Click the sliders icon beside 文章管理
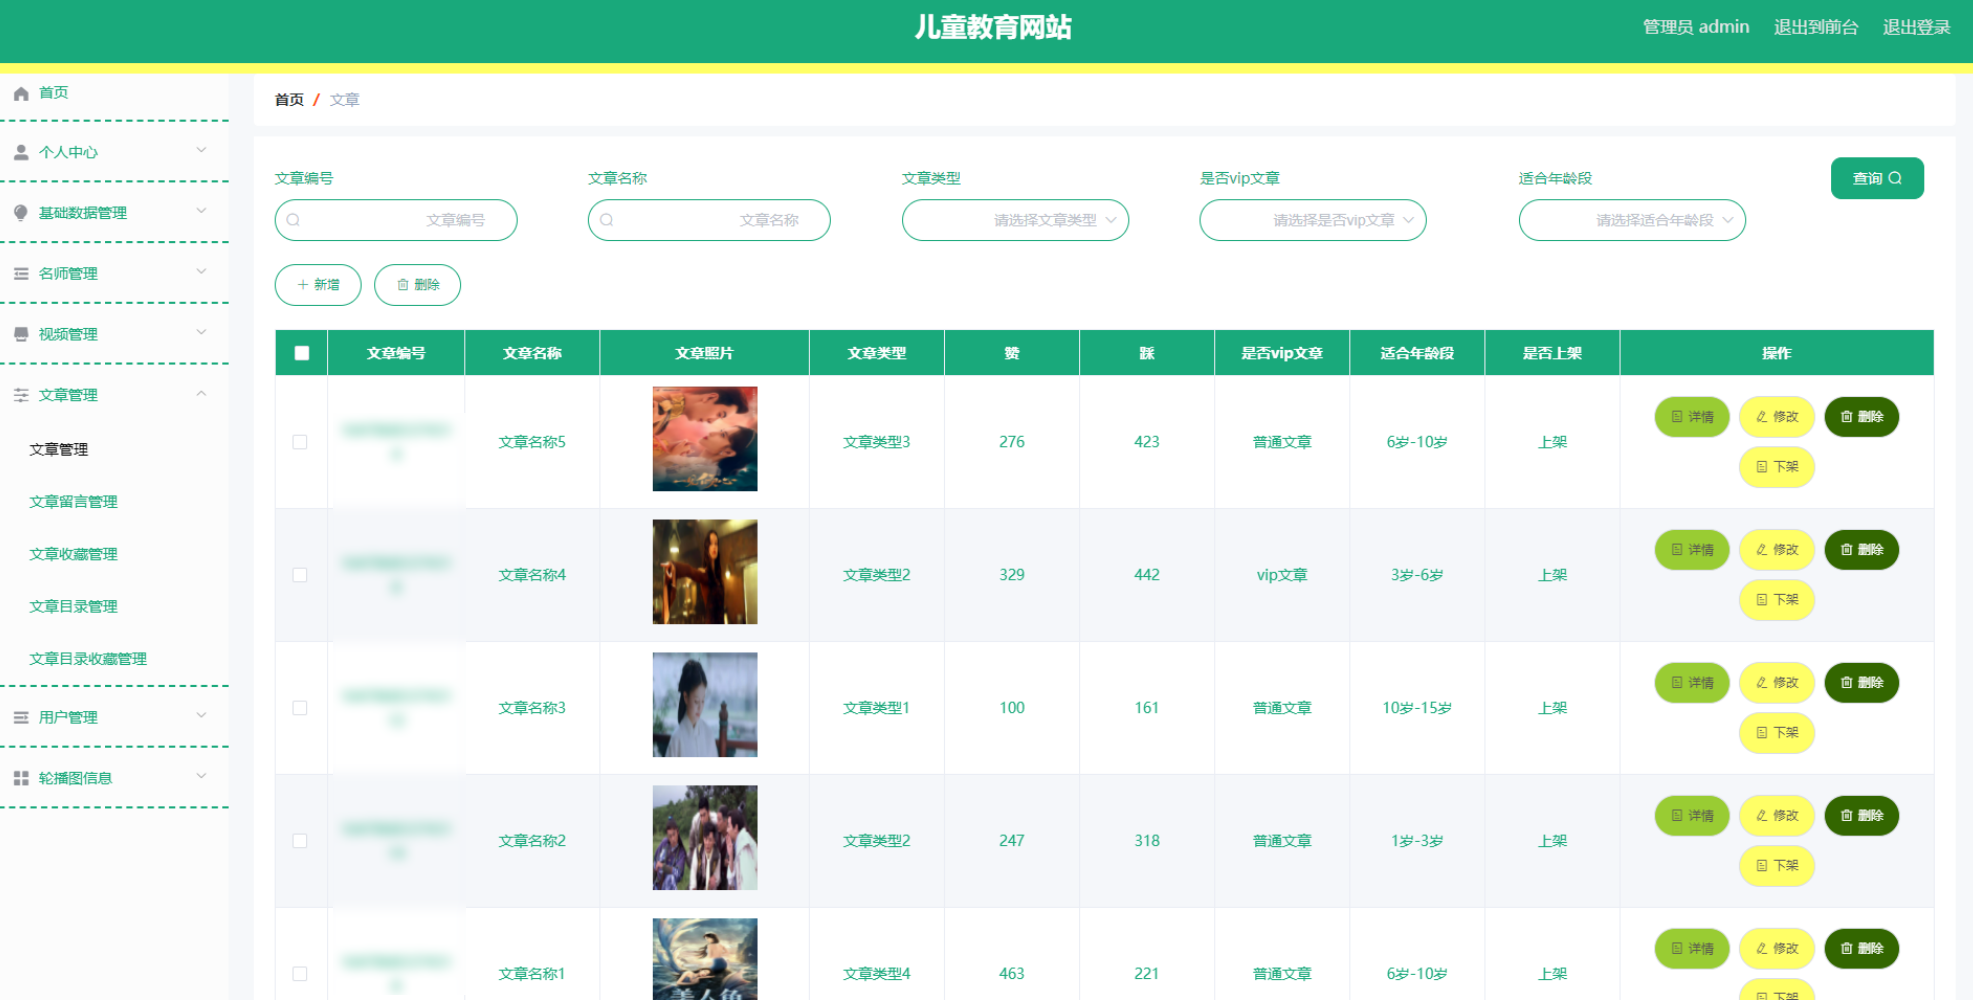1973x1002 pixels. pos(21,395)
